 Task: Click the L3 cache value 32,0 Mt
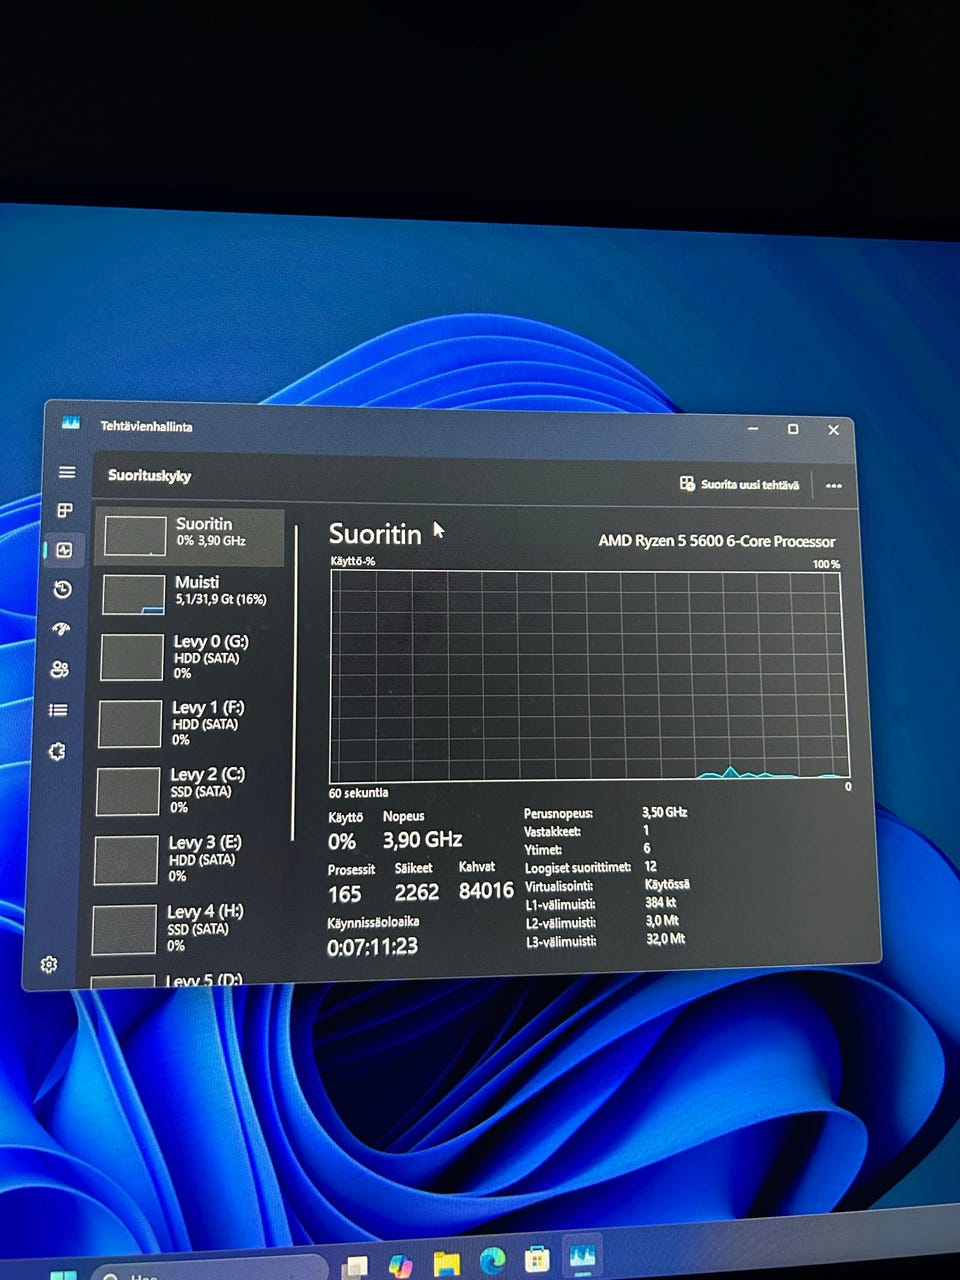pyautogui.click(x=665, y=939)
